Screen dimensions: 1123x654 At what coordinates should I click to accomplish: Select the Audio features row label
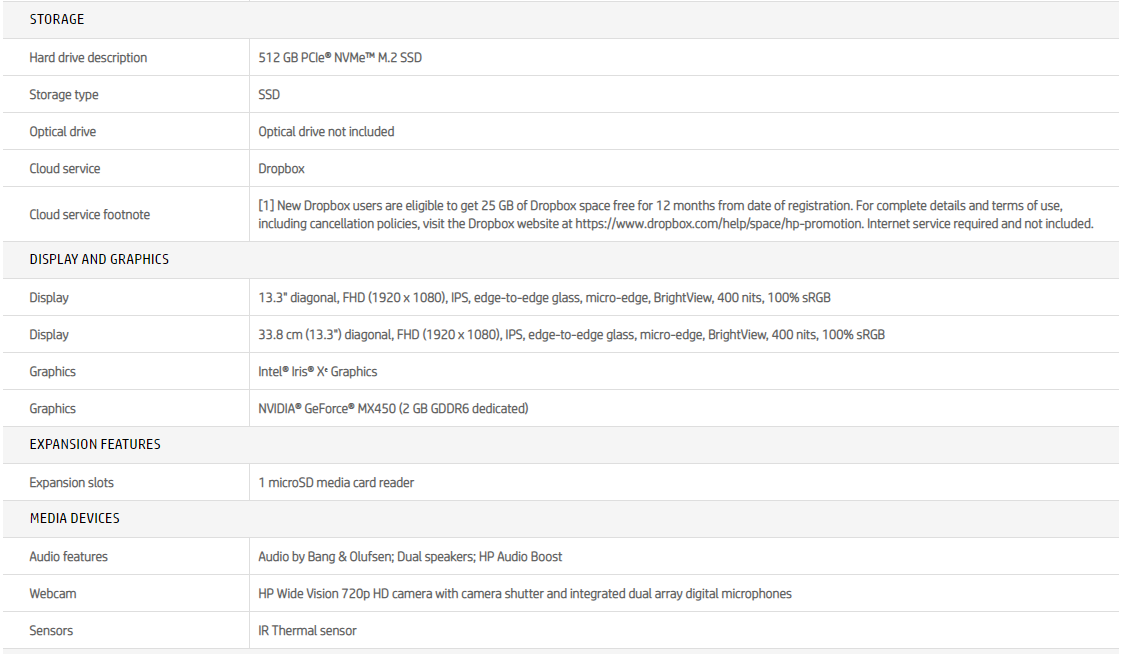[x=69, y=557]
